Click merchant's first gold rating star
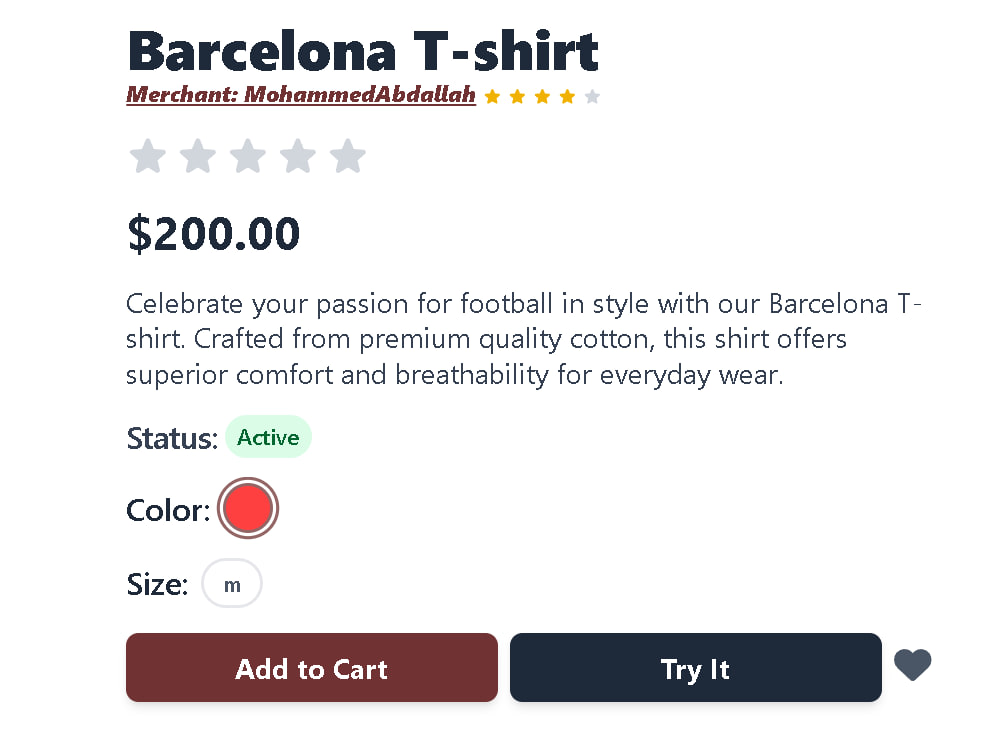Viewport: 1000px width, 750px height. coord(492,96)
